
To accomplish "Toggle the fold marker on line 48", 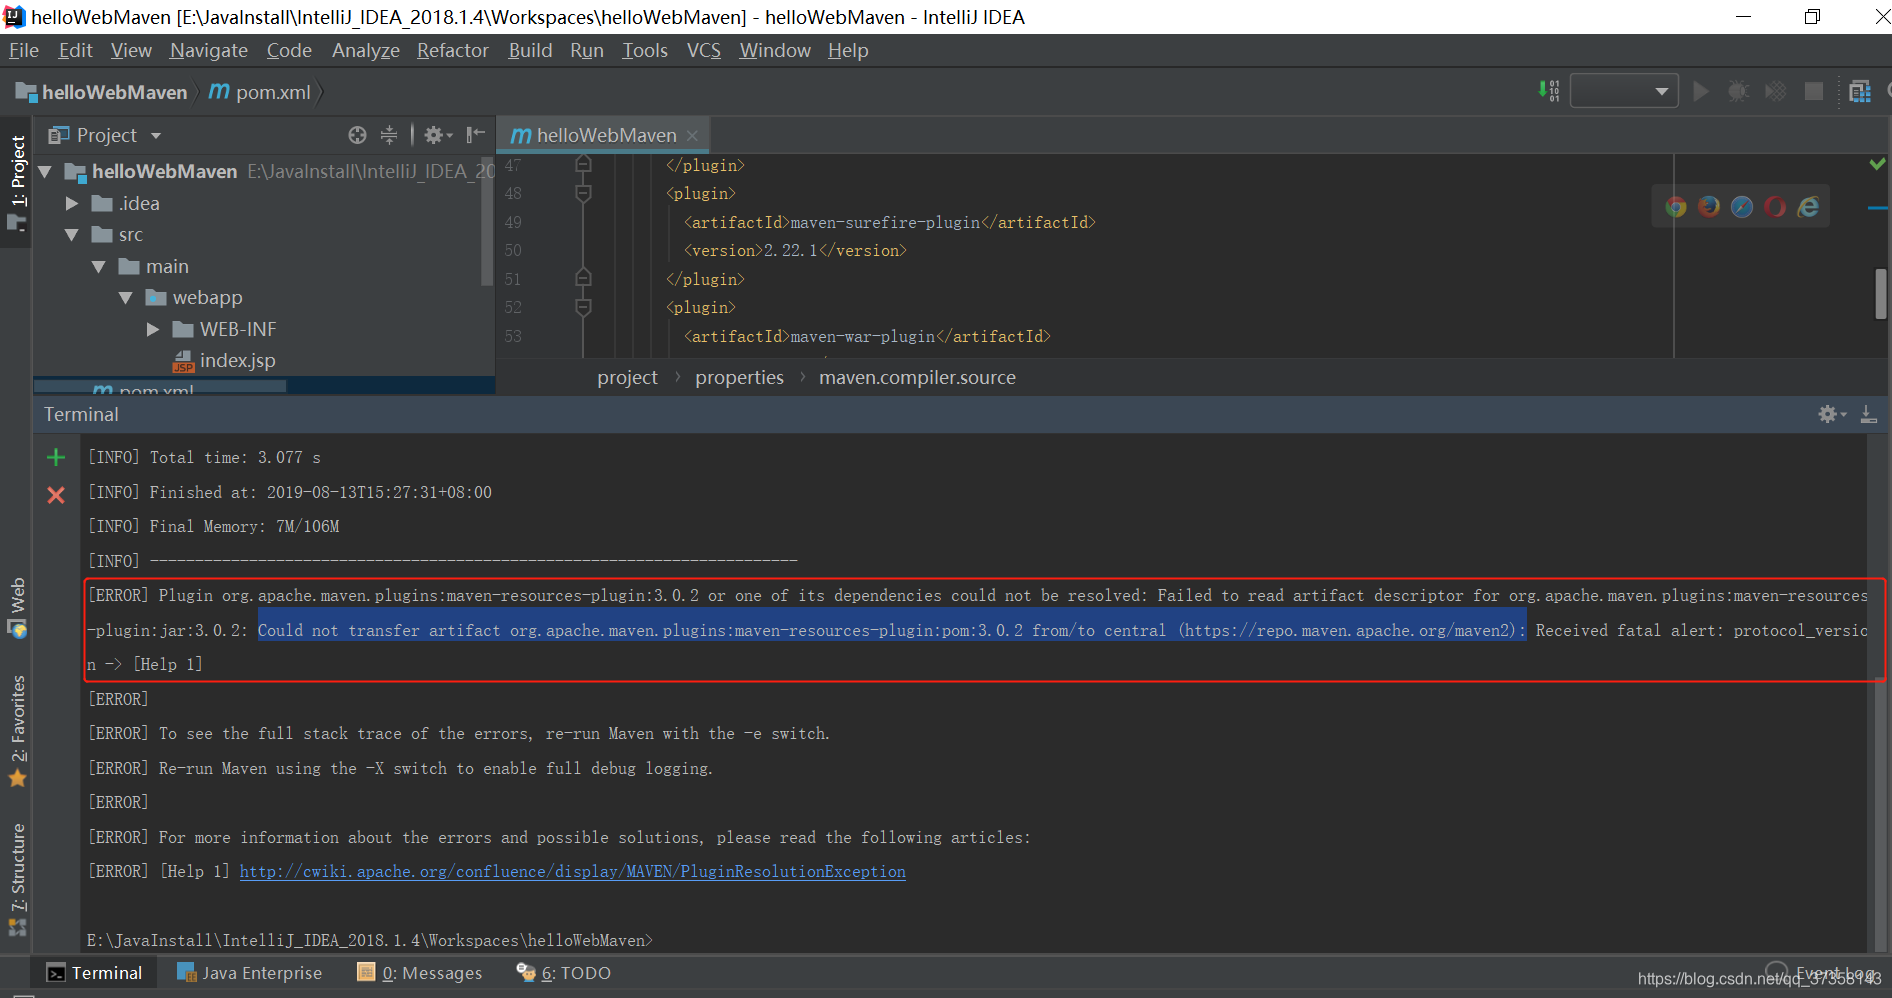I will pos(584,193).
